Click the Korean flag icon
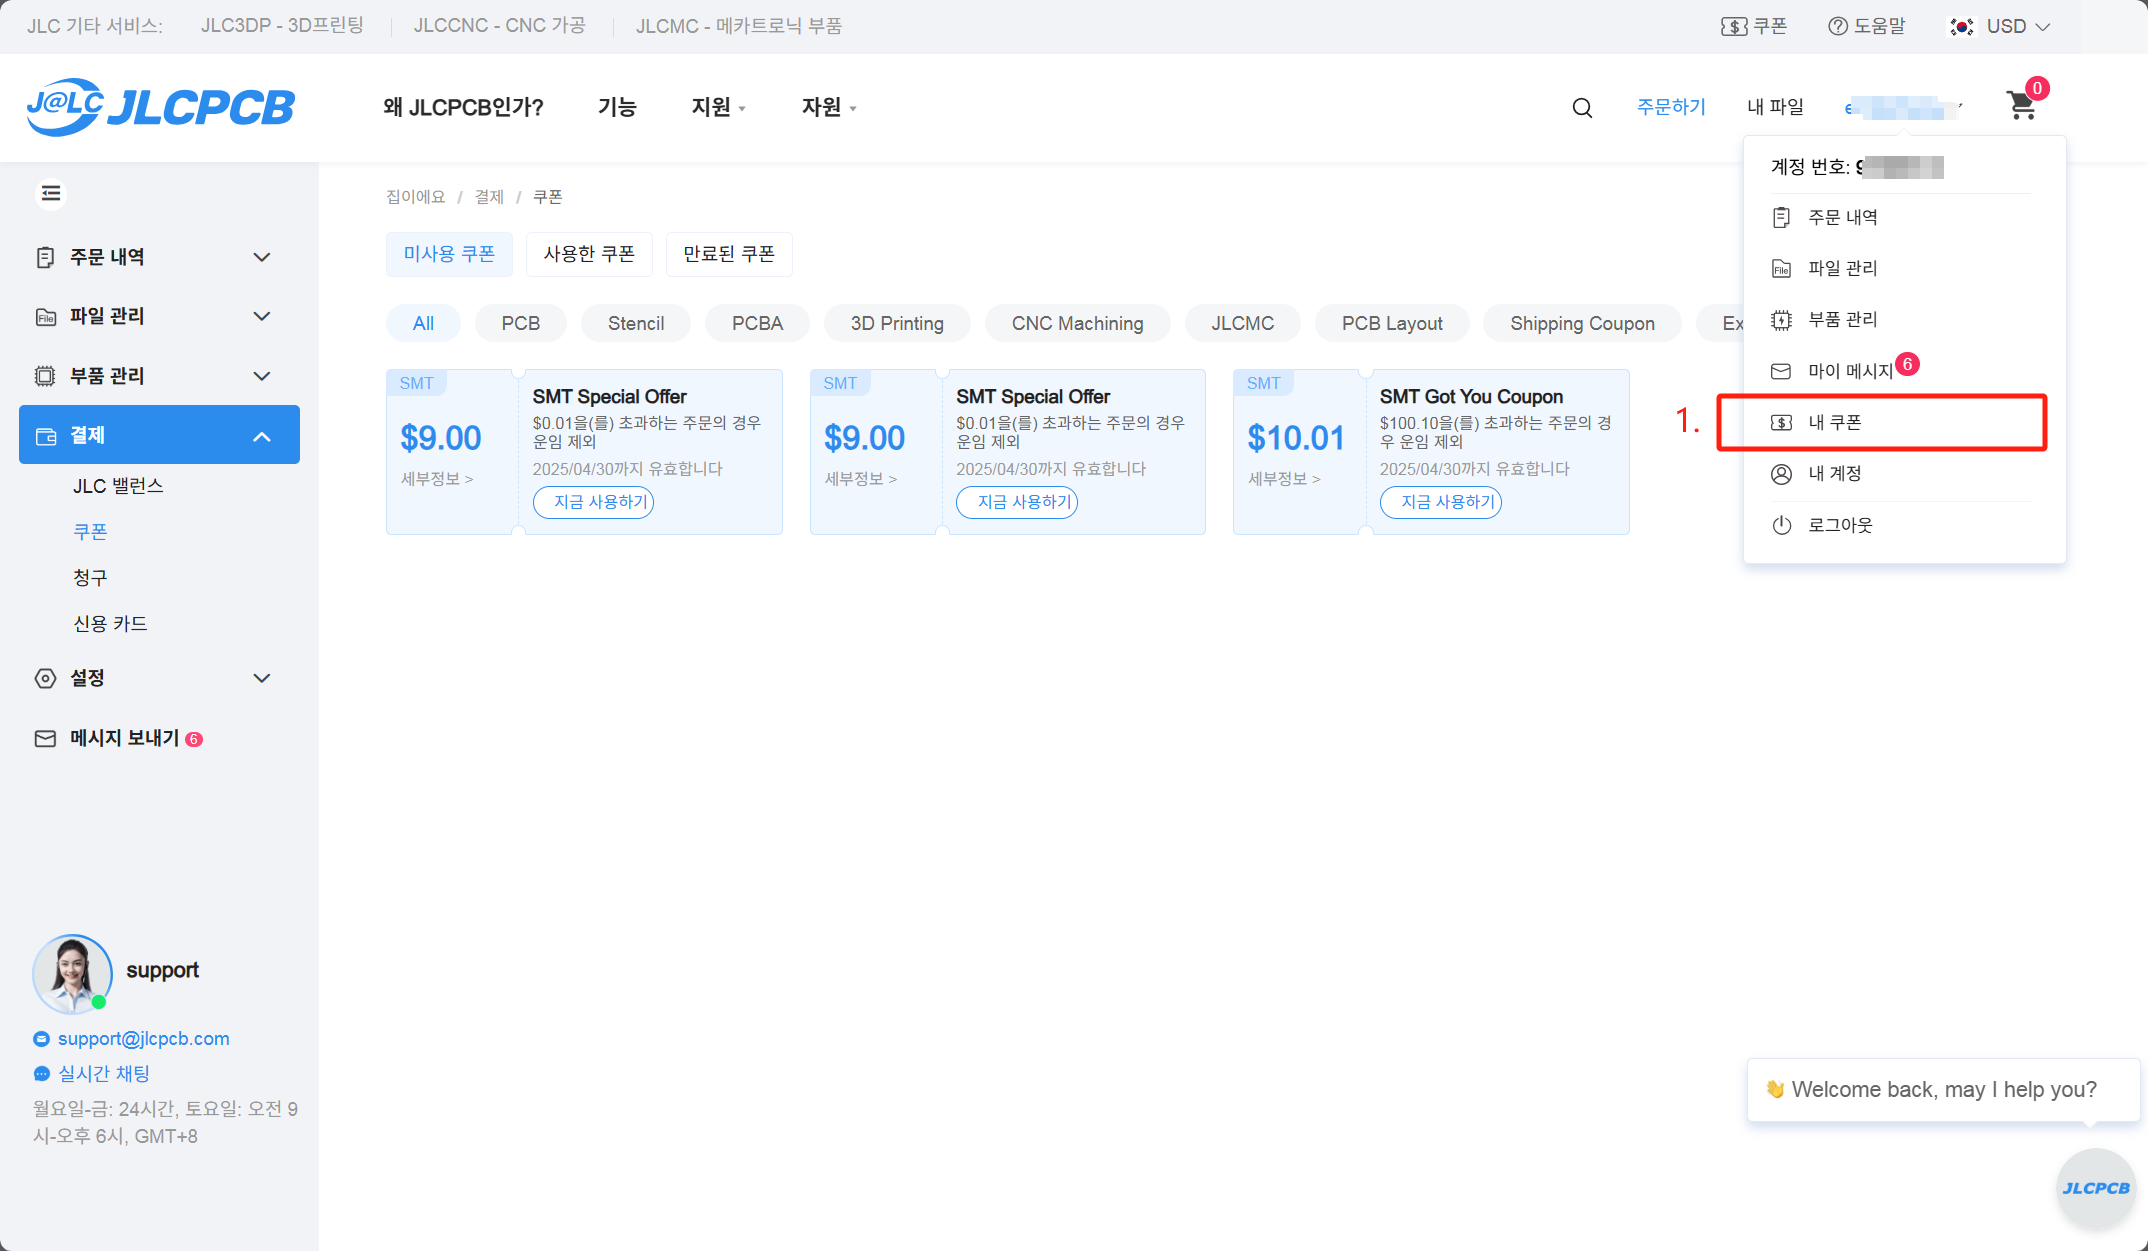The width and height of the screenshot is (2148, 1251). [1962, 27]
